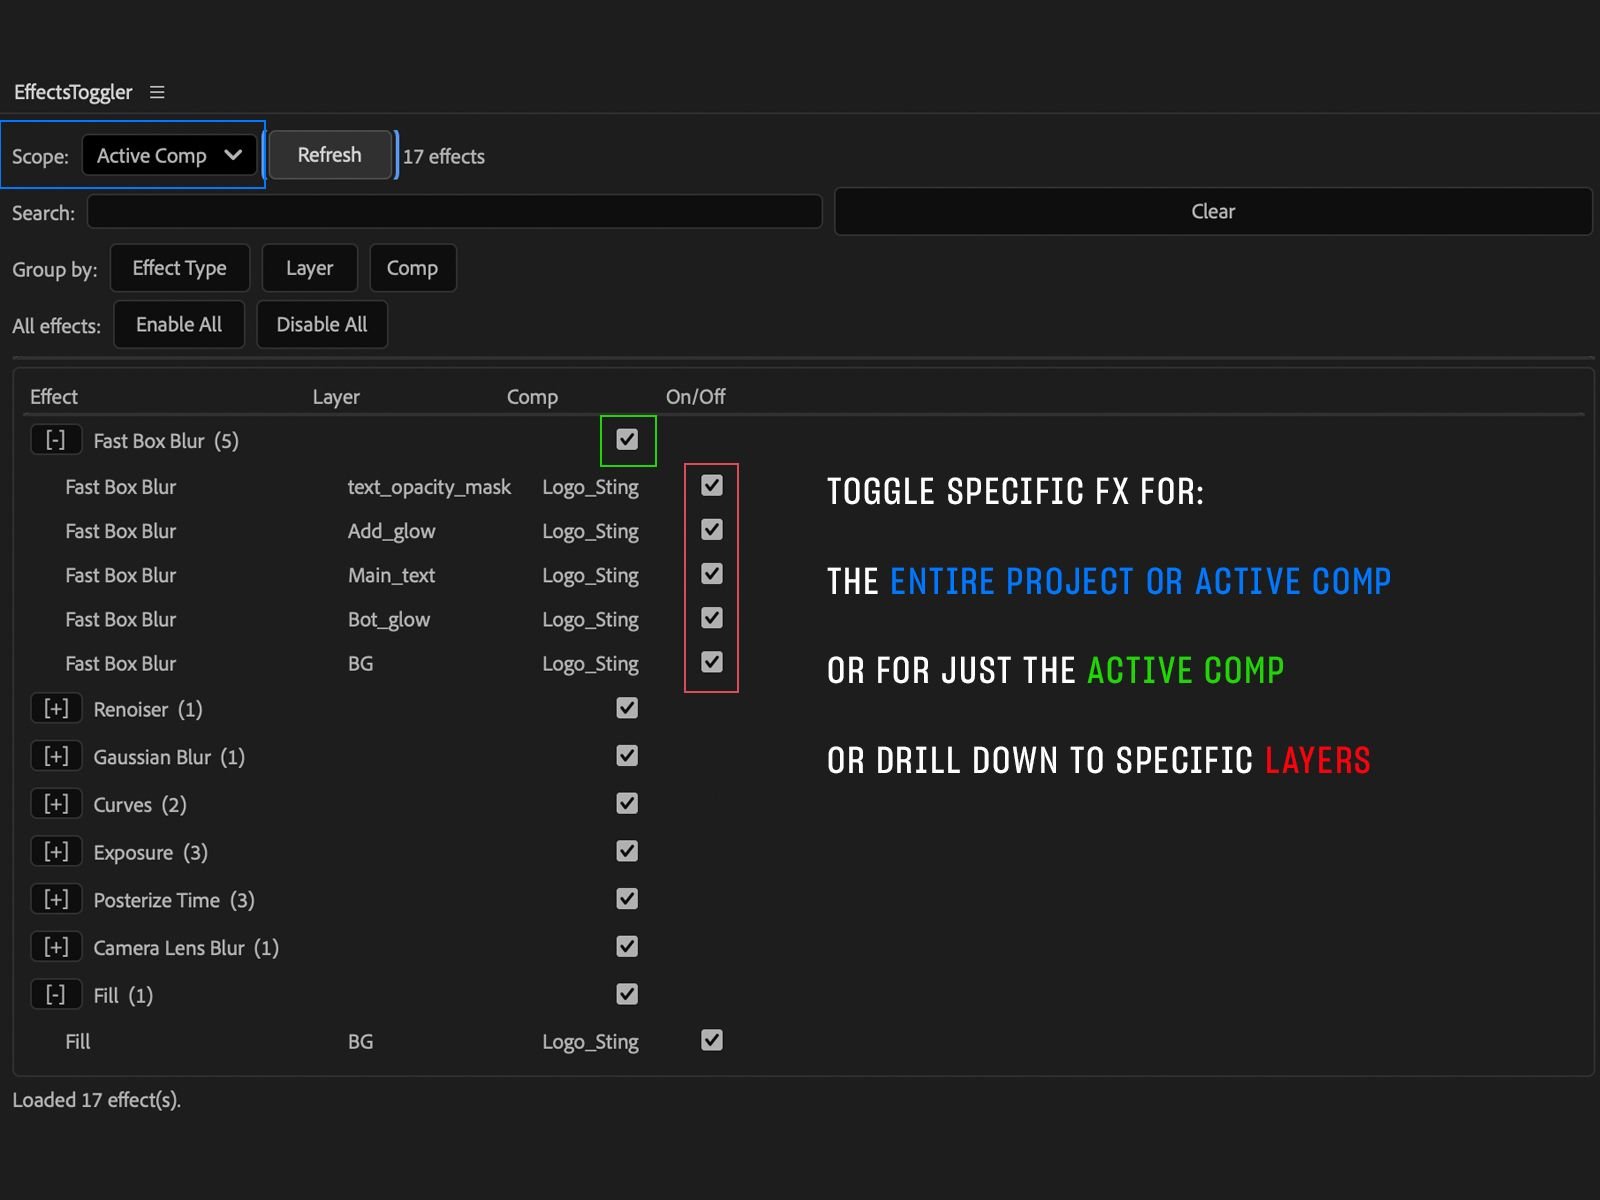Collapse the Fill effect group
1600x1200 pixels.
pyautogui.click(x=56, y=995)
